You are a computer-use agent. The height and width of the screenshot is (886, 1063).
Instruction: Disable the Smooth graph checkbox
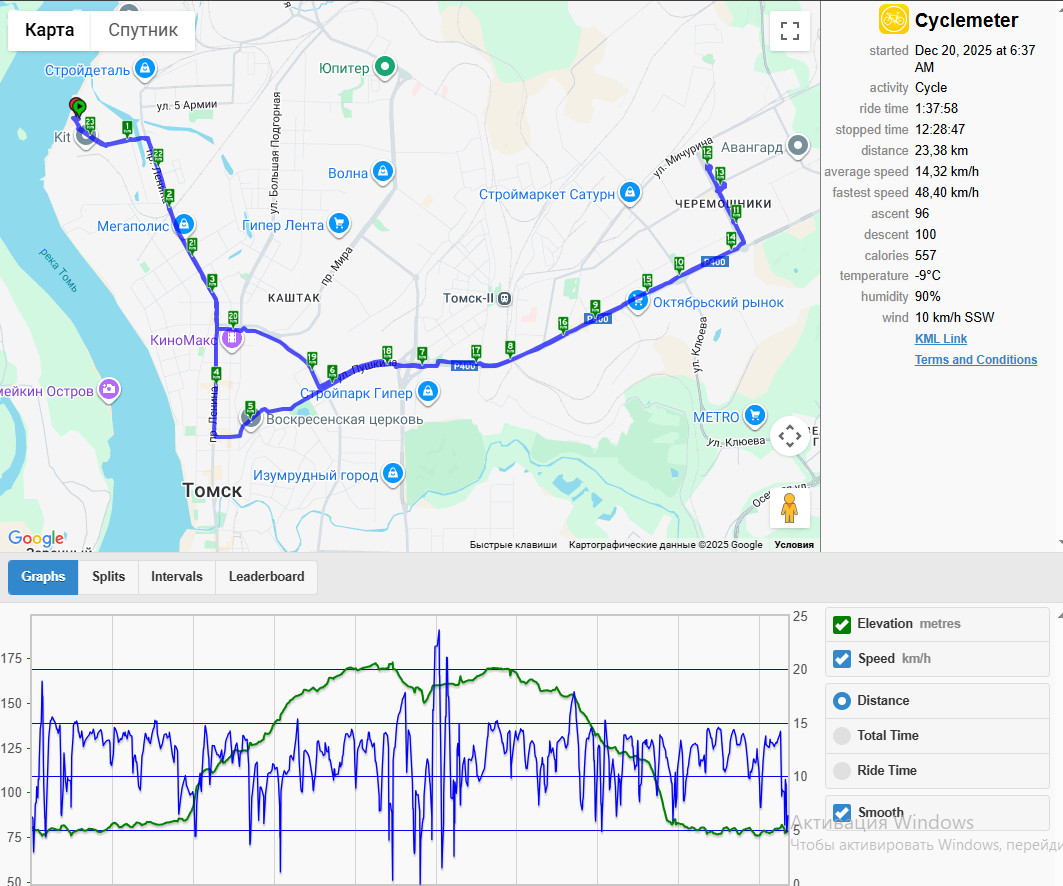click(x=842, y=812)
